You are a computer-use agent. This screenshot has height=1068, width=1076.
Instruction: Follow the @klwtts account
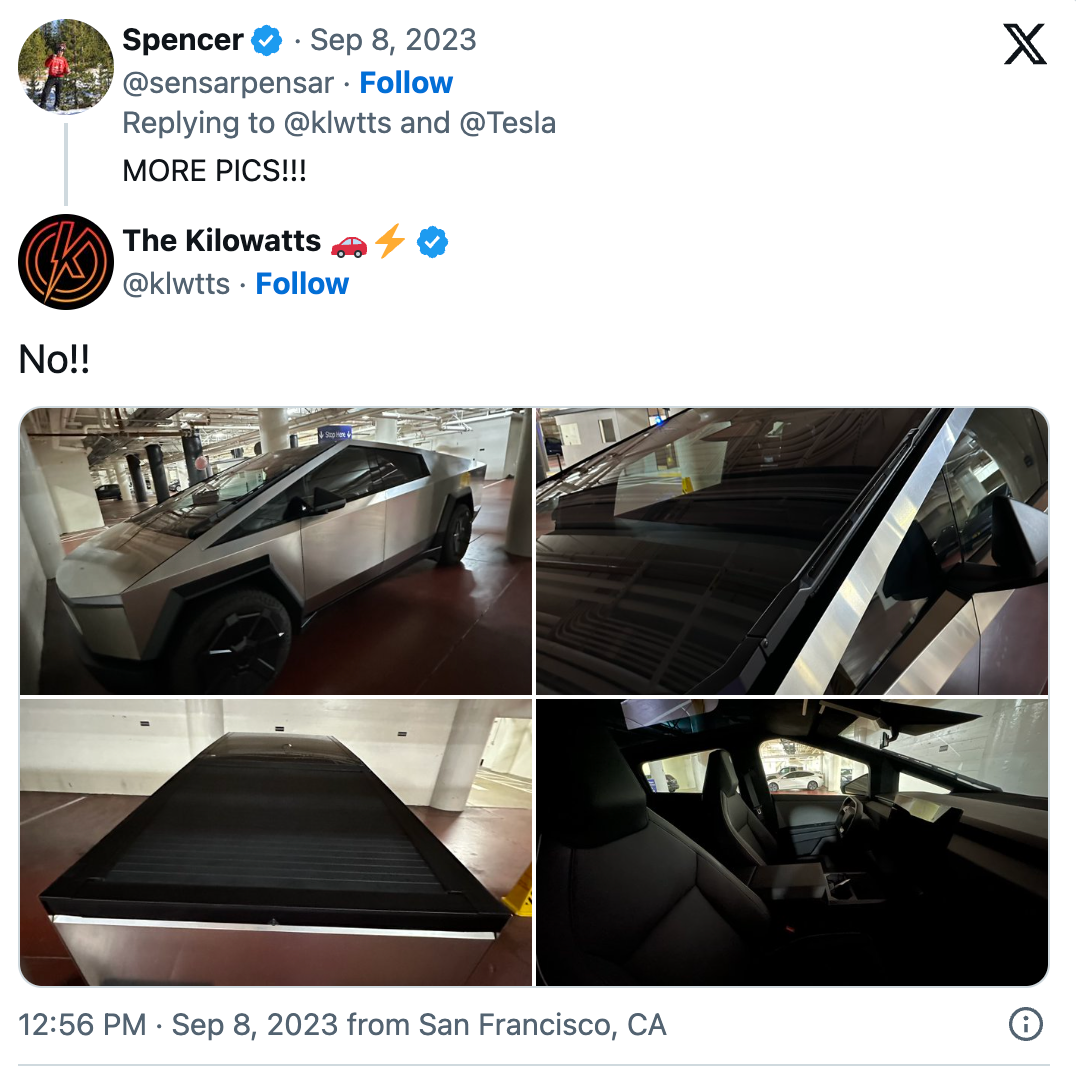302,284
